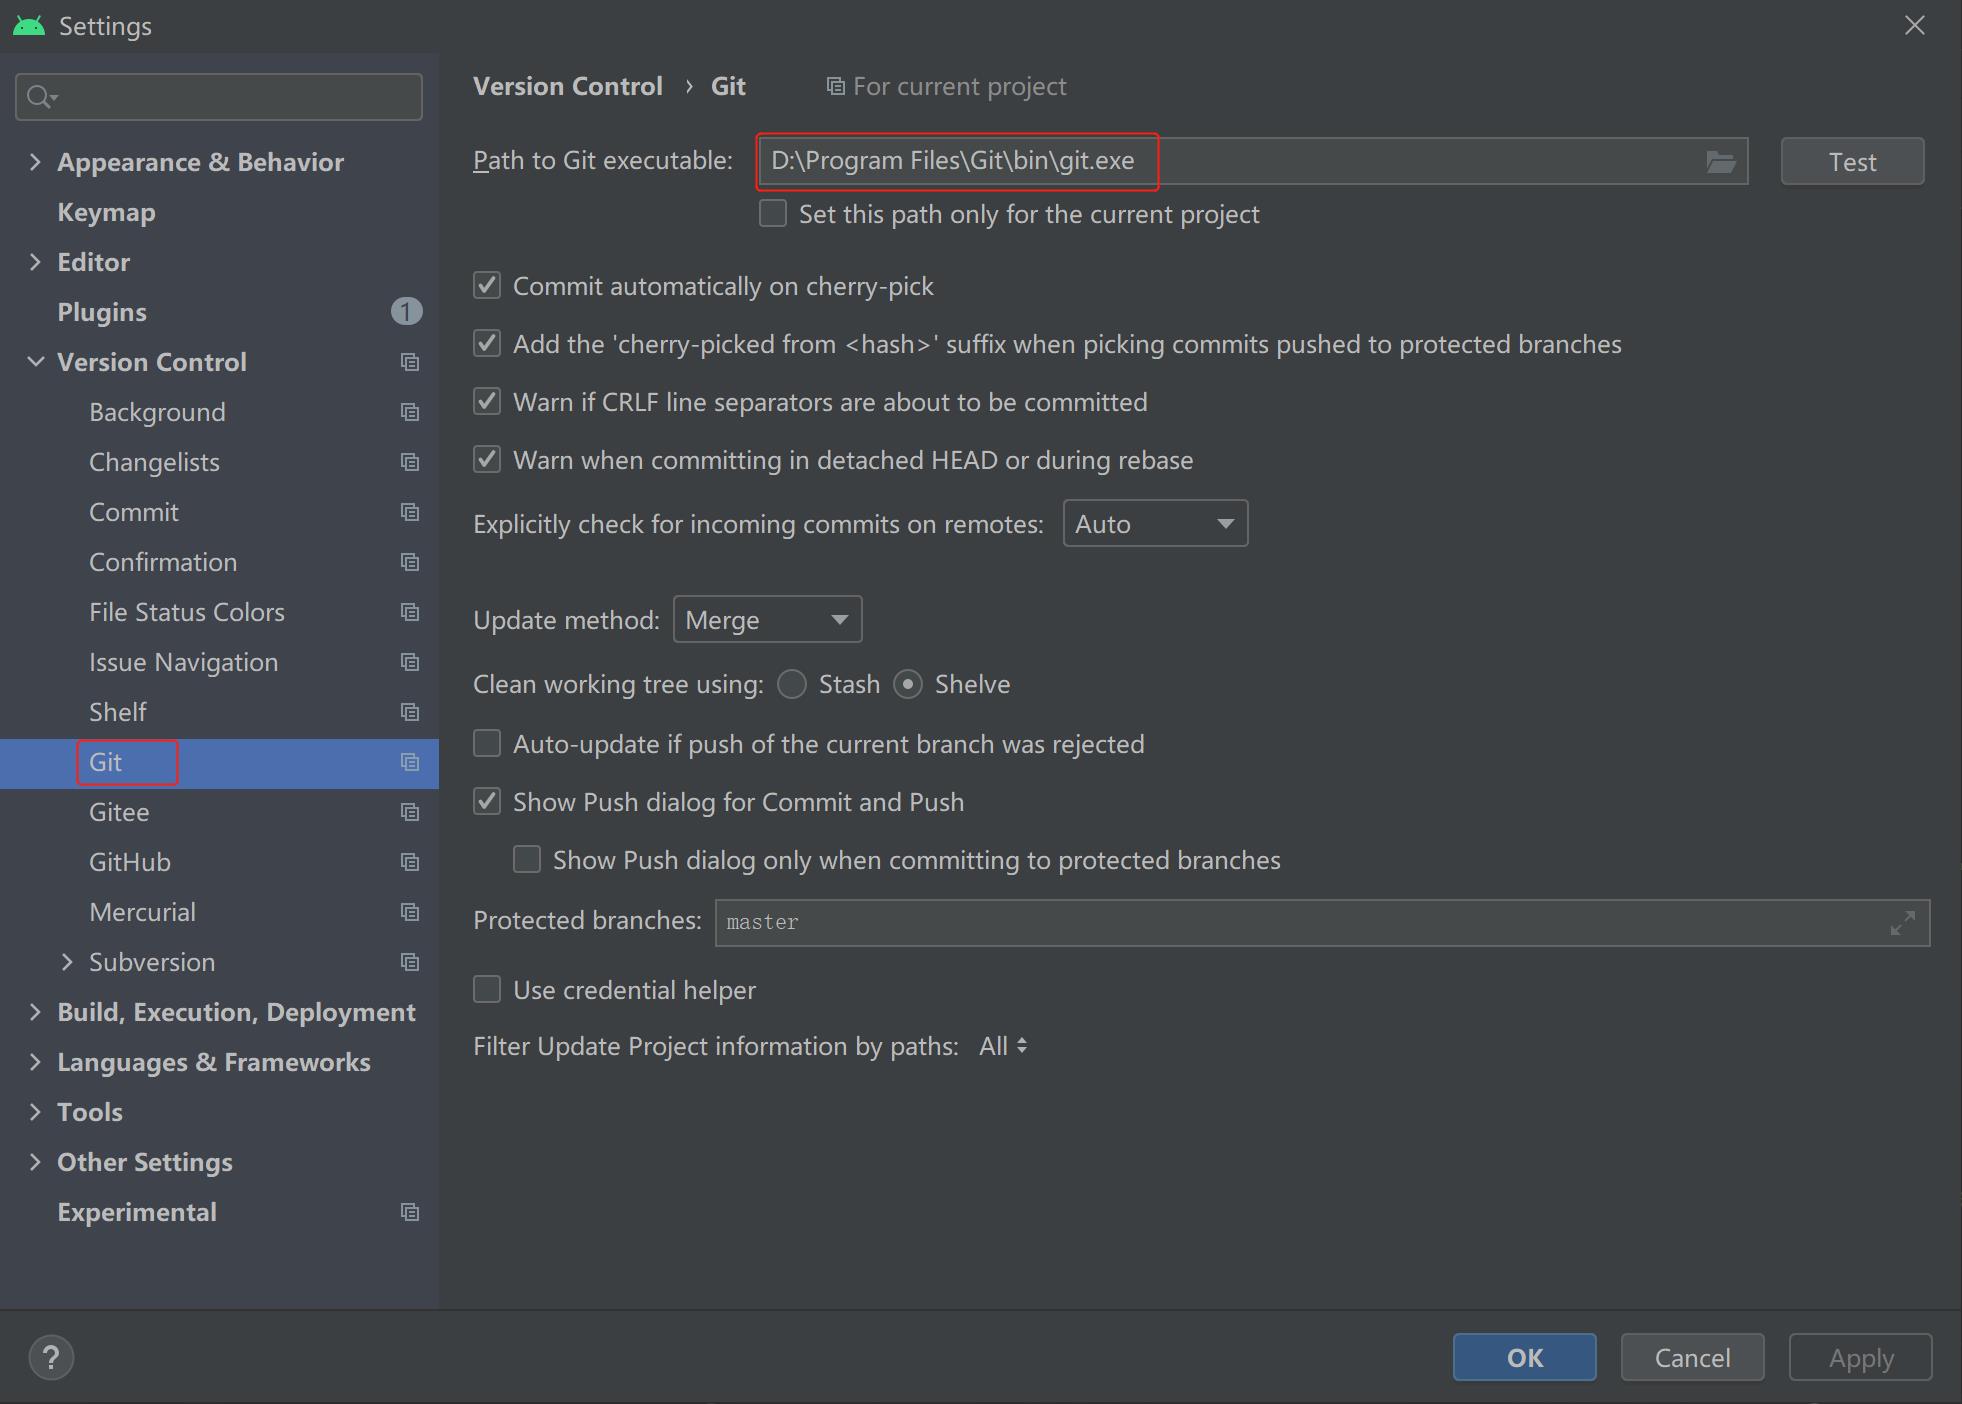1962x1404 pixels.
Task: Toggle Warn if CRLF line separators checkbox
Action: [x=487, y=402]
